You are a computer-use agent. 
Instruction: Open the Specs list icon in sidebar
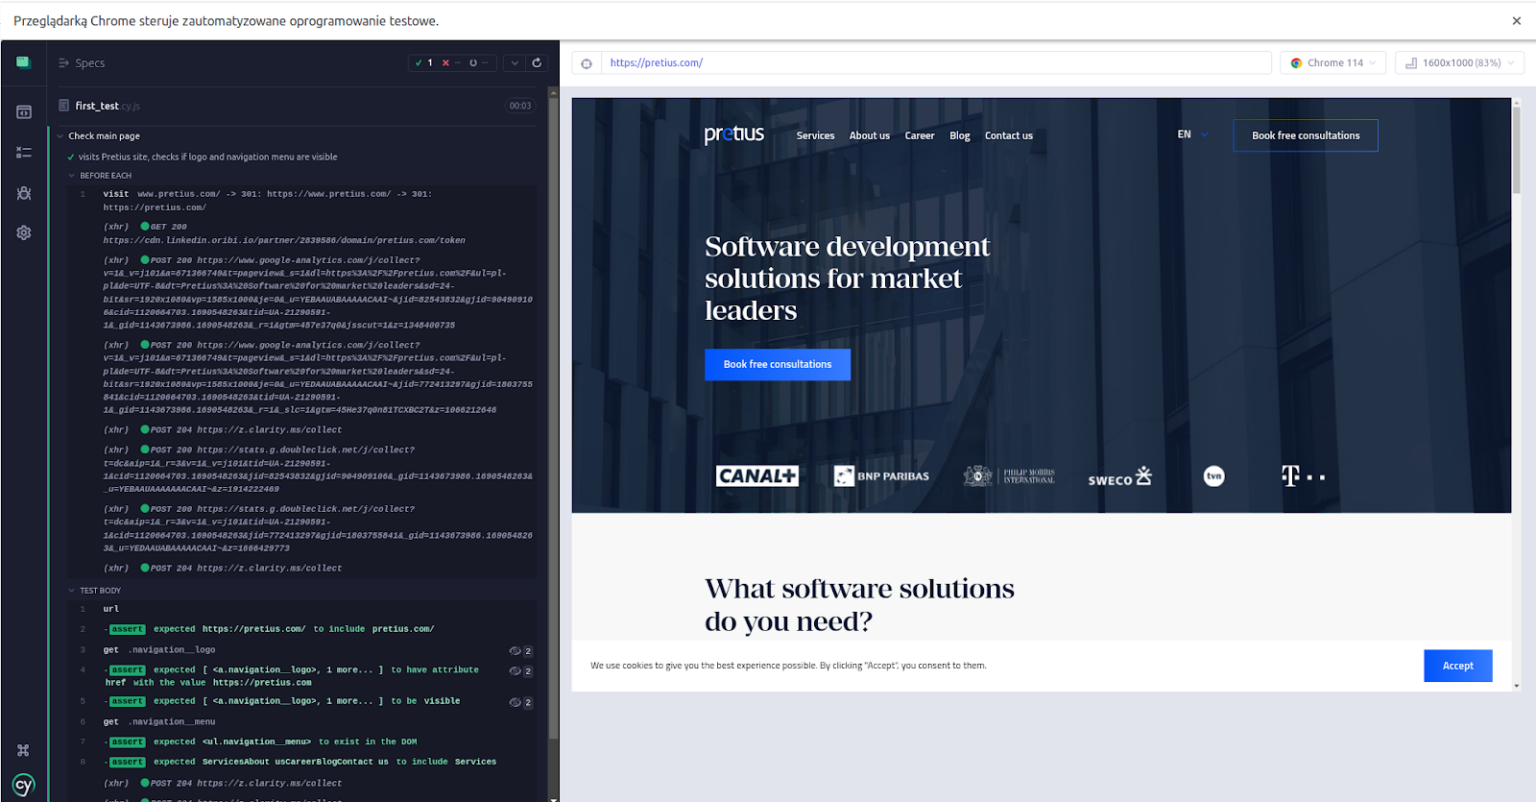24,112
